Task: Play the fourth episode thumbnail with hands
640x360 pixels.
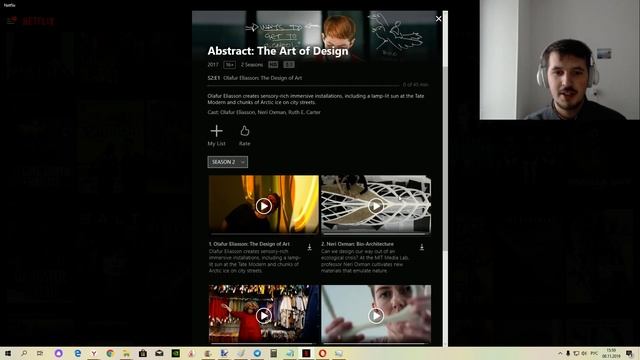Action: point(376,316)
